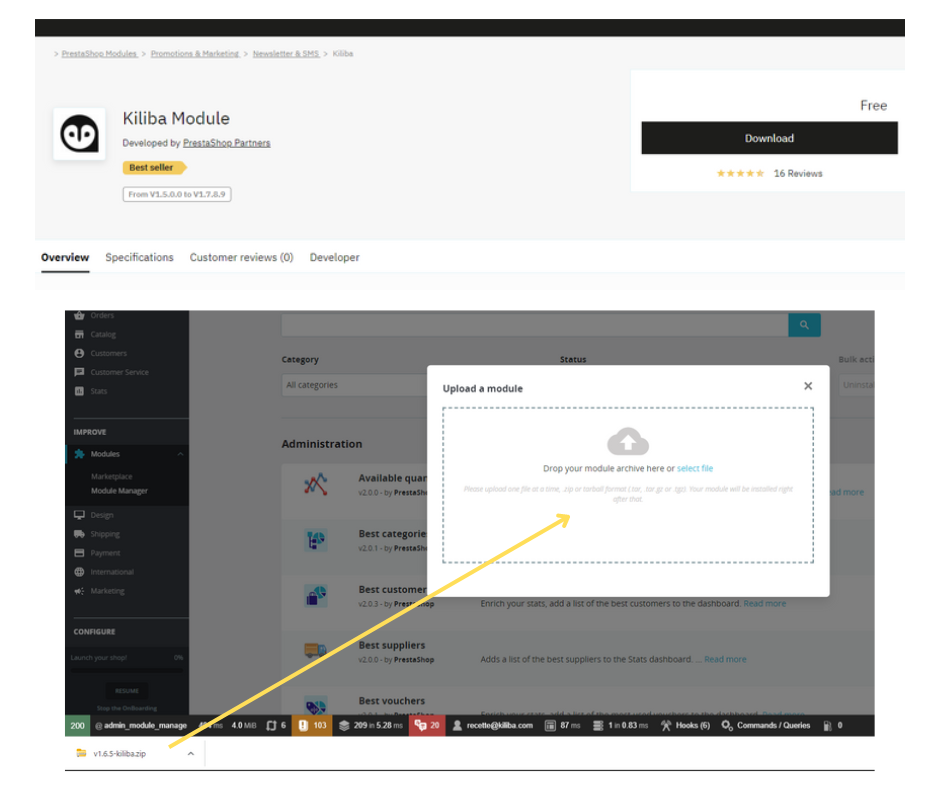Click the Marketing megaphone icon in sidebar
The image size is (940, 788).
coord(79,591)
